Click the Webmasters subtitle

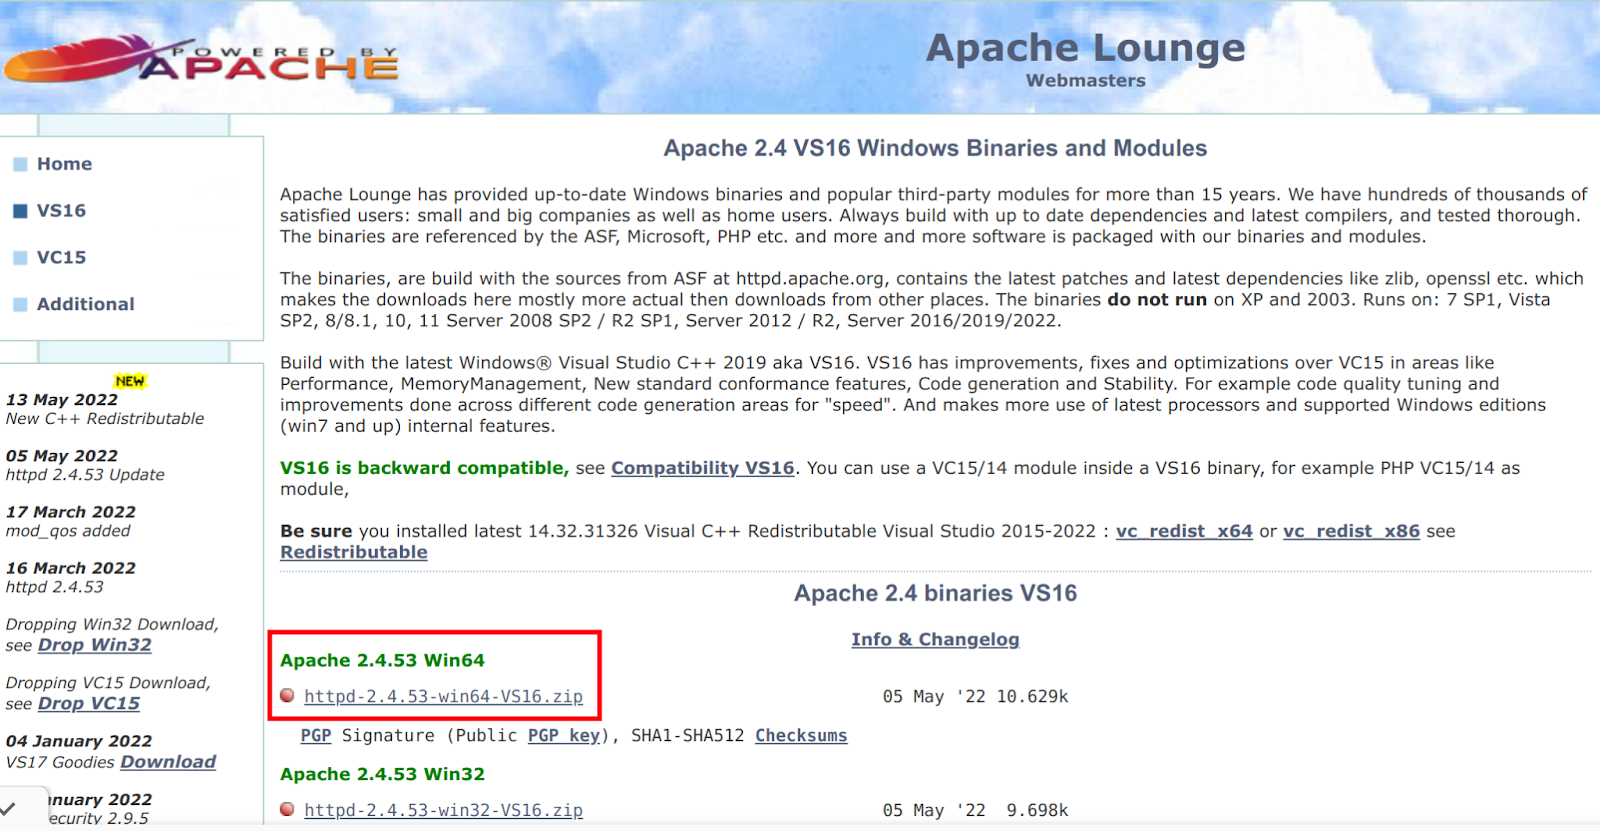click(1085, 80)
